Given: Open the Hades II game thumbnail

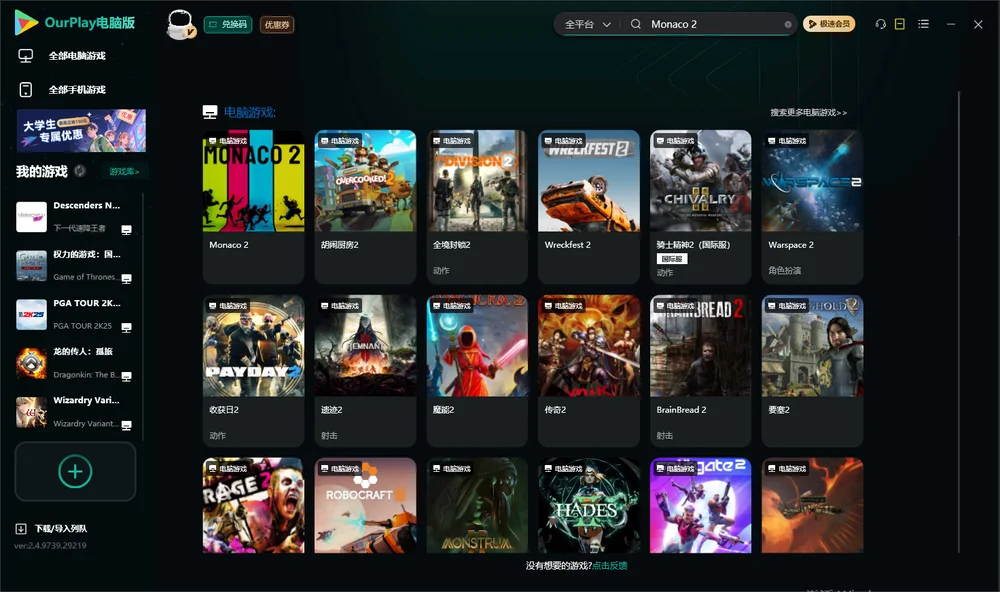Looking at the screenshot, I should click(589, 505).
